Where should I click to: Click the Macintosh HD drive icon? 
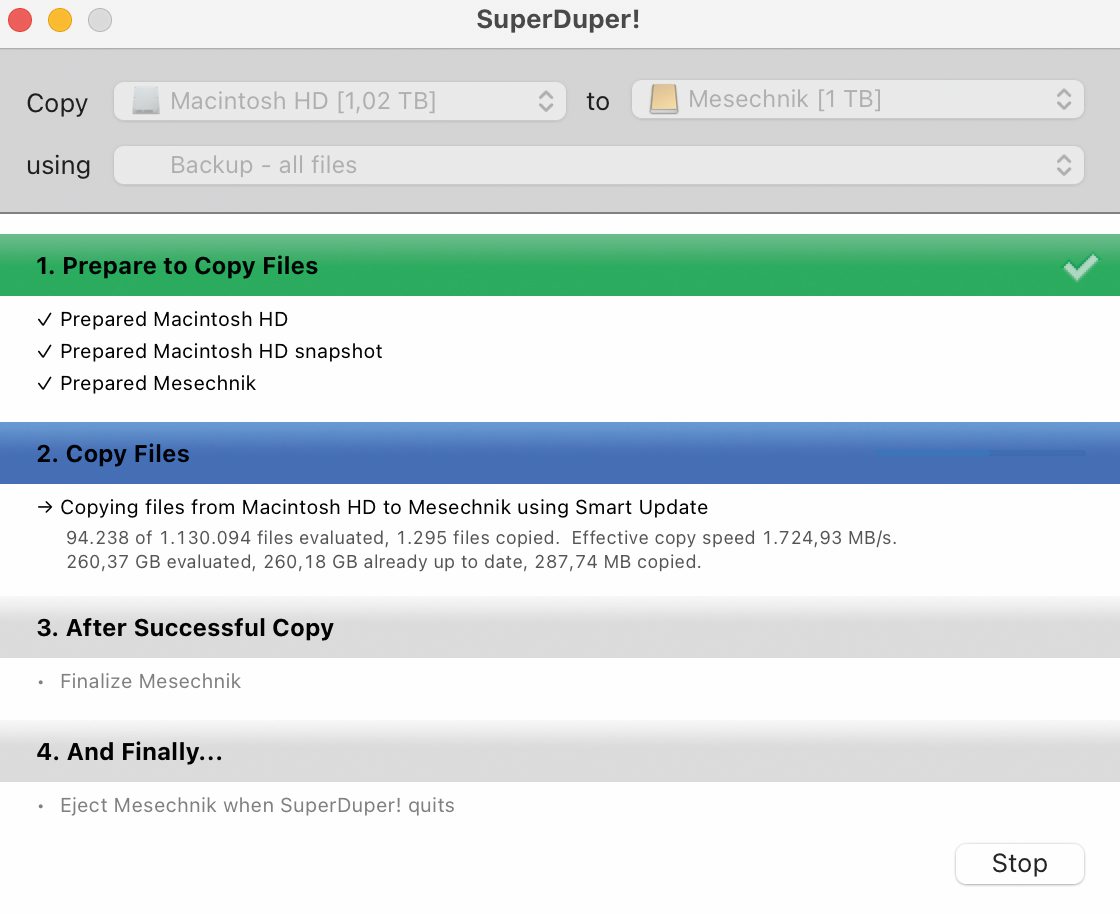(x=146, y=101)
